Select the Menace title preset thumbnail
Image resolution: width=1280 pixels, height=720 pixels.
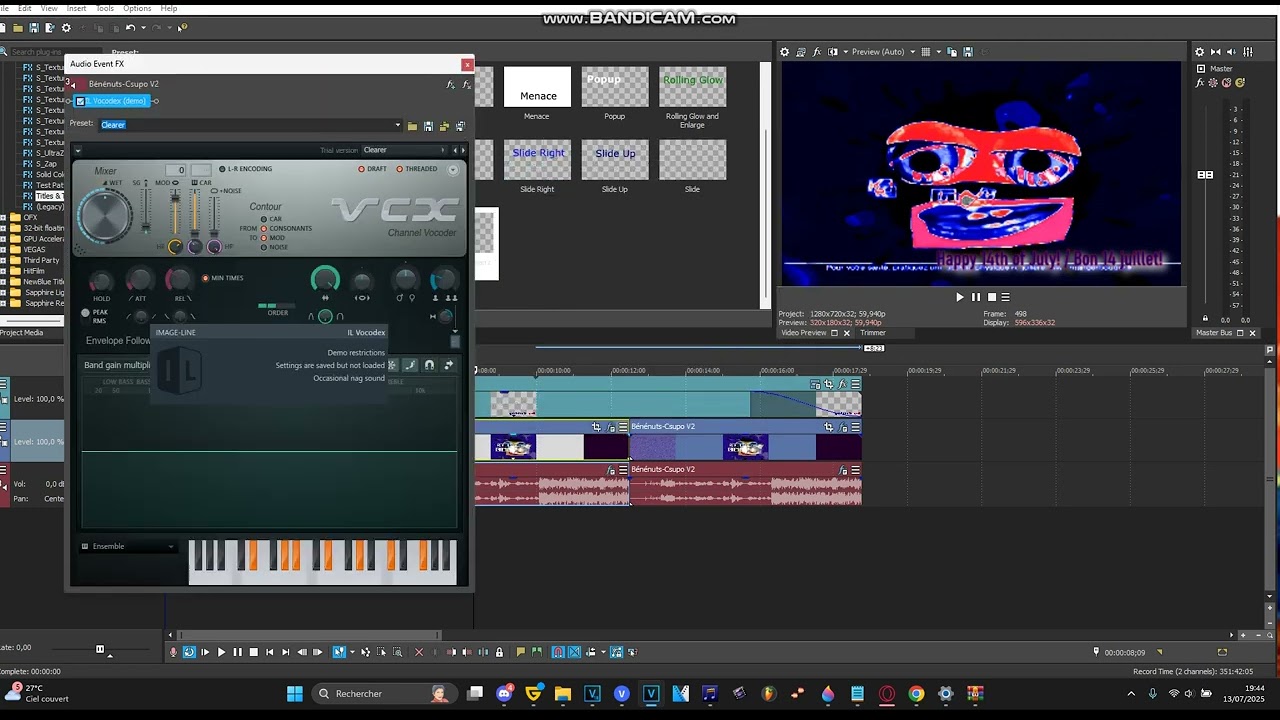click(x=537, y=87)
